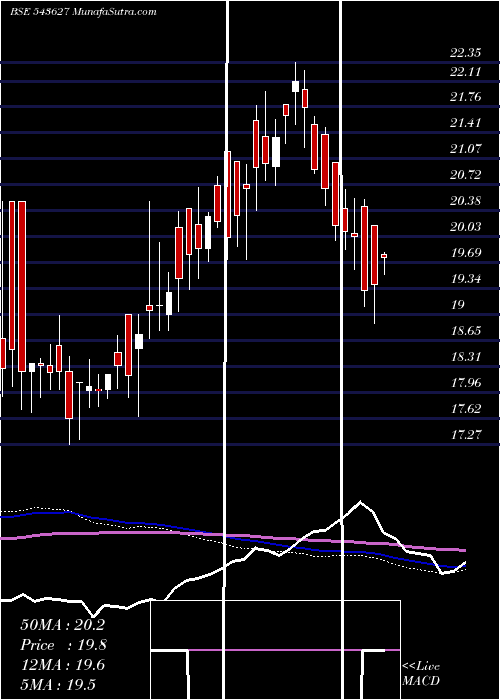Viewport: 500px width, 700px height.
Task: Click the 21.76 price axis label
Action: pyautogui.click(x=466, y=97)
